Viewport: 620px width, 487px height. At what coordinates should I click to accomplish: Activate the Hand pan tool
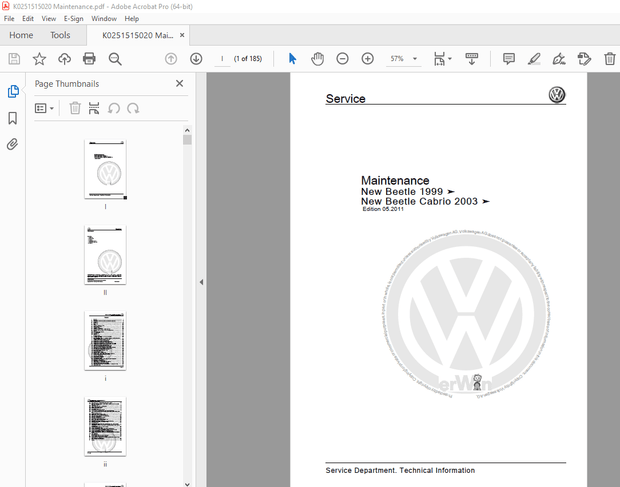pyautogui.click(x=317, y=59)
